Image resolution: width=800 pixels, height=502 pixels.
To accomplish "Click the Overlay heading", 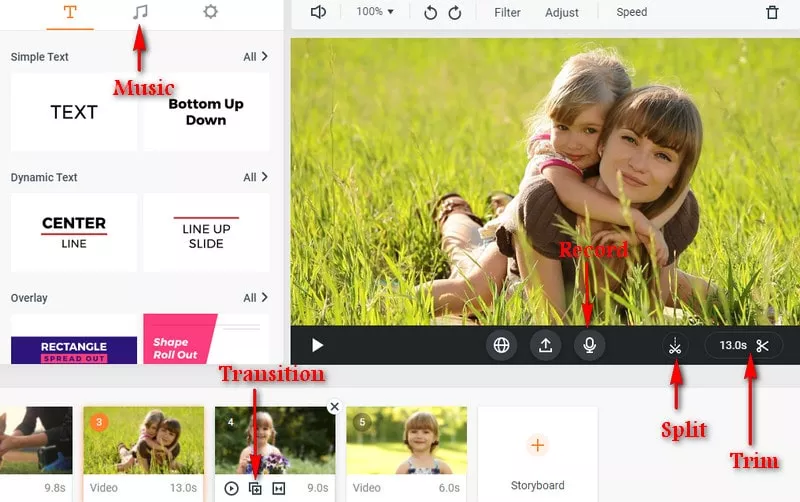I will tap(29, 297).
